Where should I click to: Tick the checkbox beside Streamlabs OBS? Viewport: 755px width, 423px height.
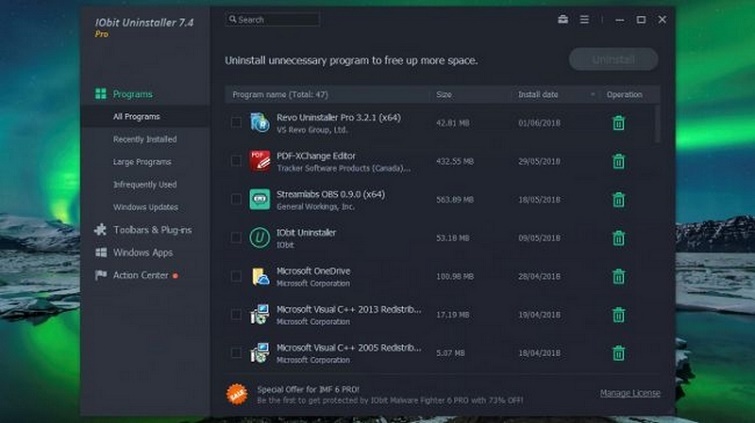[x=236, y=199]
